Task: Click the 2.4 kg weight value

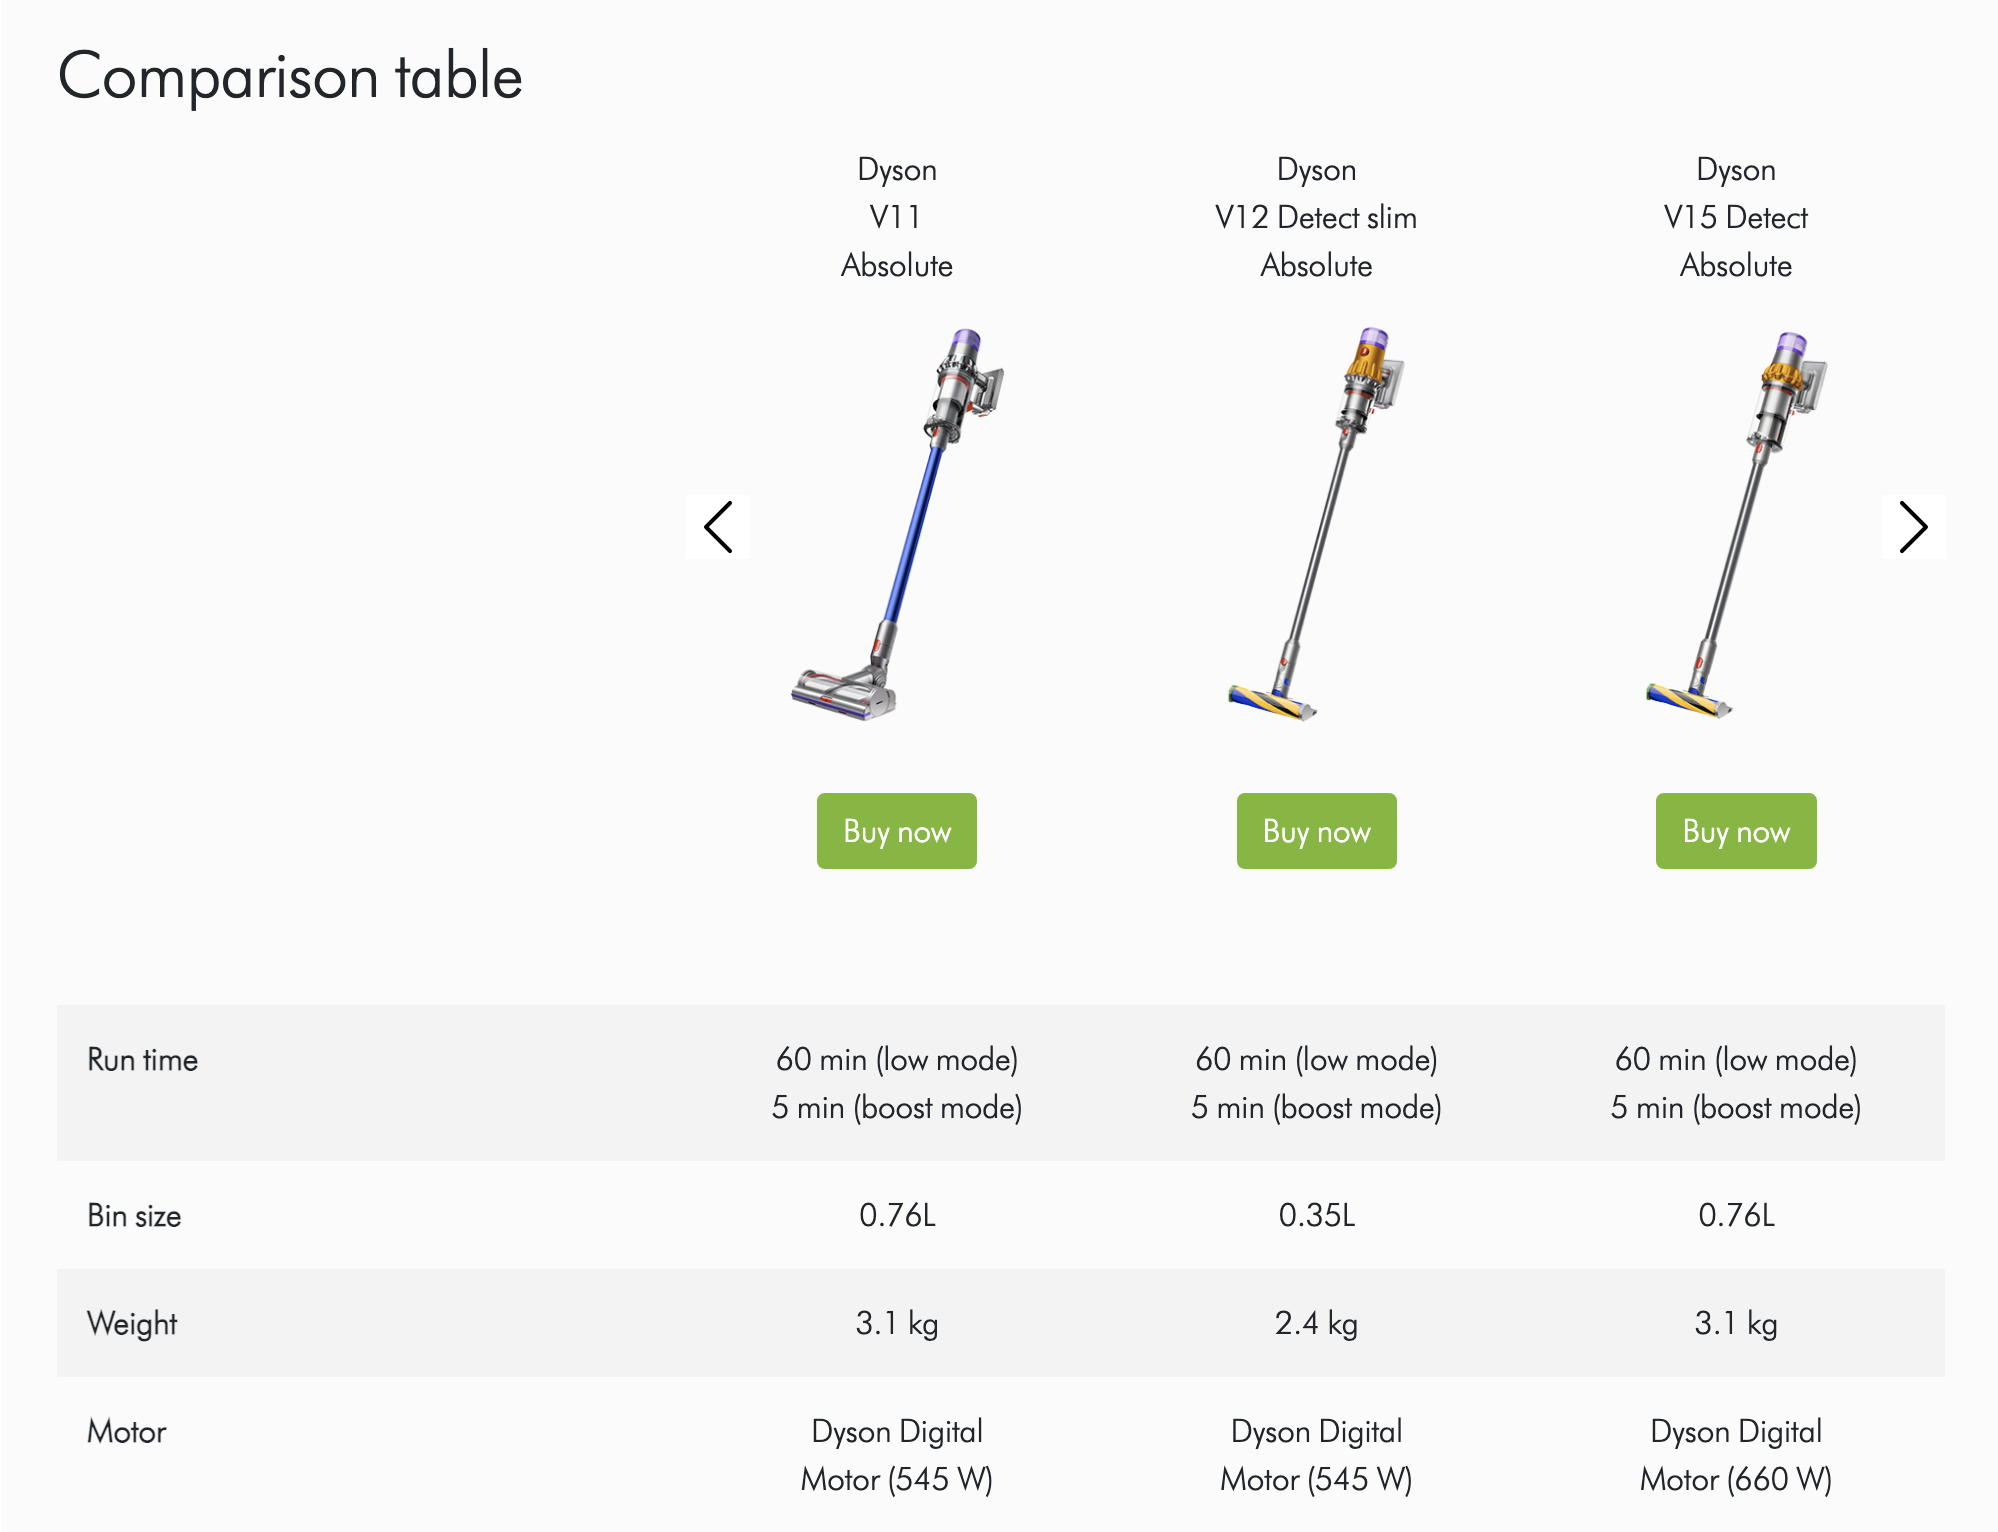Action: point(1316,1323)
